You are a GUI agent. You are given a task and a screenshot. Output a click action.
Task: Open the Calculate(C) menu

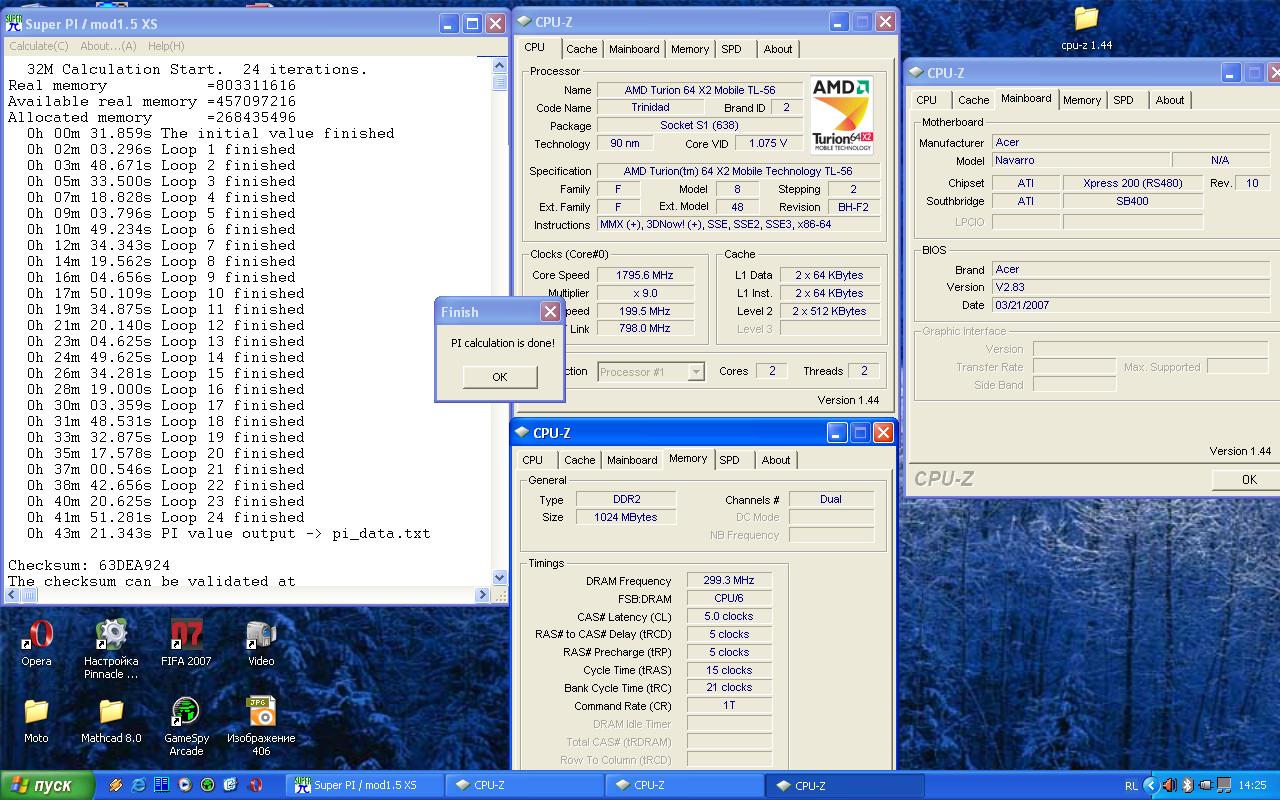coord(39,46)
